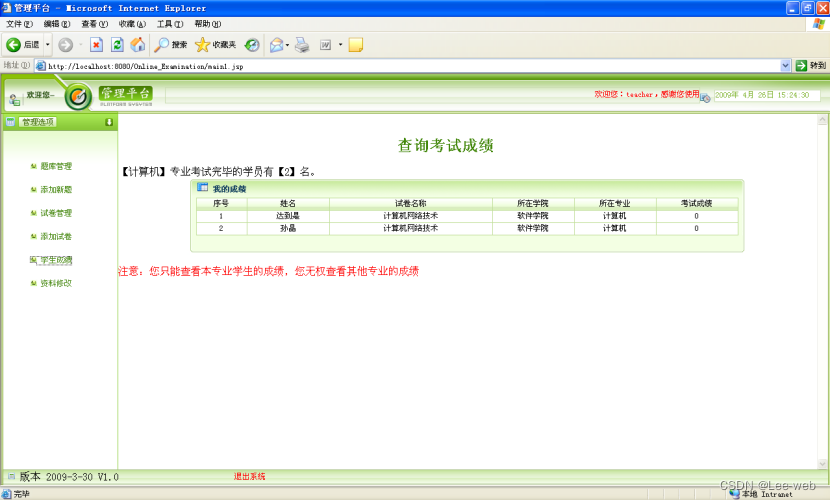Click the date and time field
The image size is (831, 500).
click(x=767, y=95)
